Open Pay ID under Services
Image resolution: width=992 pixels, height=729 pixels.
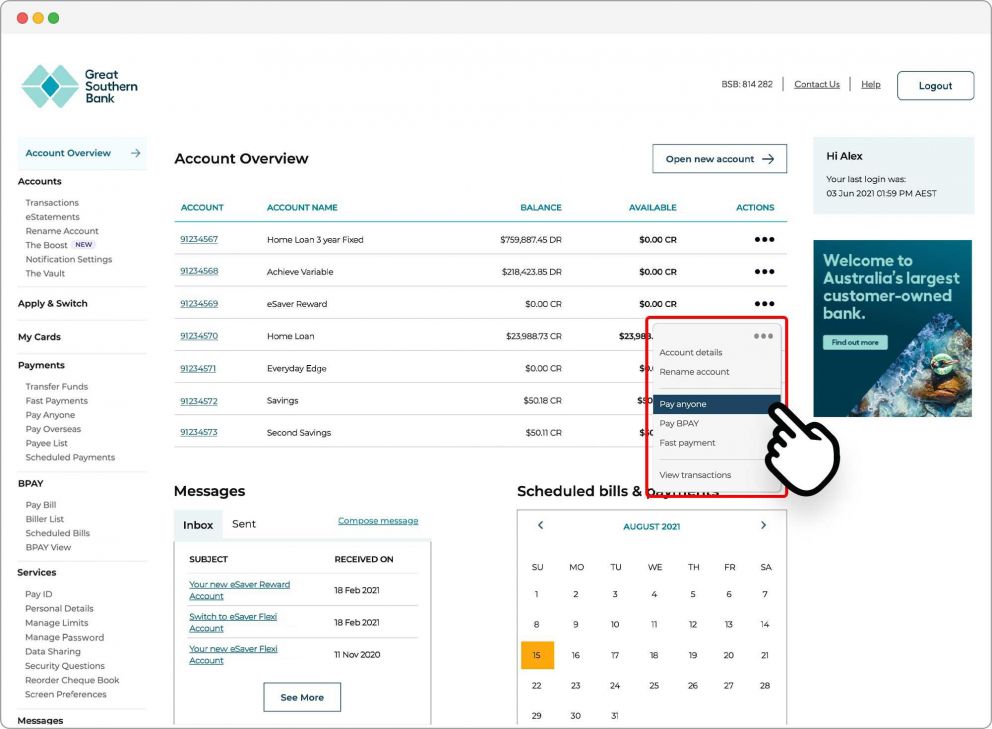pyautogui.click(x=39, y=594)
